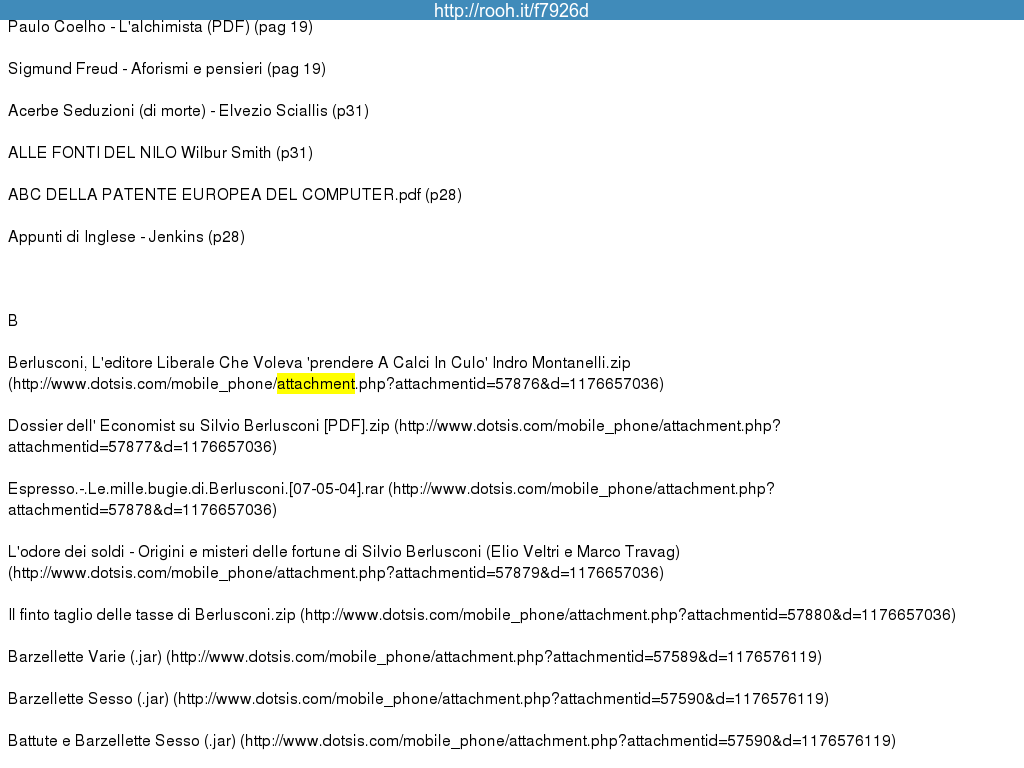Click the rooh.it URL in the header bar

511,10
